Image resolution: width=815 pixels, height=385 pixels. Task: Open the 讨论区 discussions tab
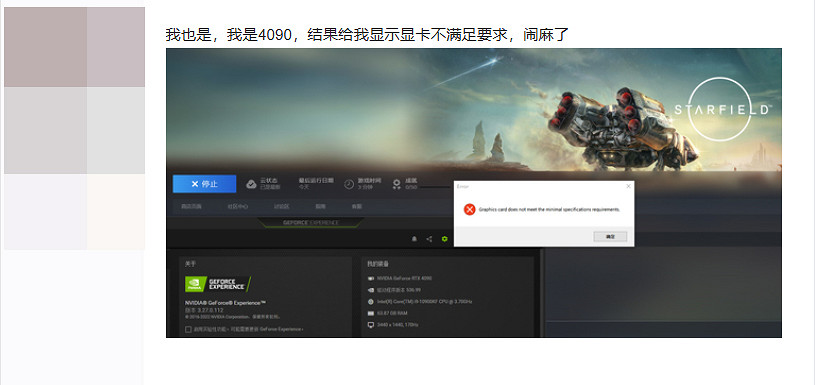pos(281,207)
